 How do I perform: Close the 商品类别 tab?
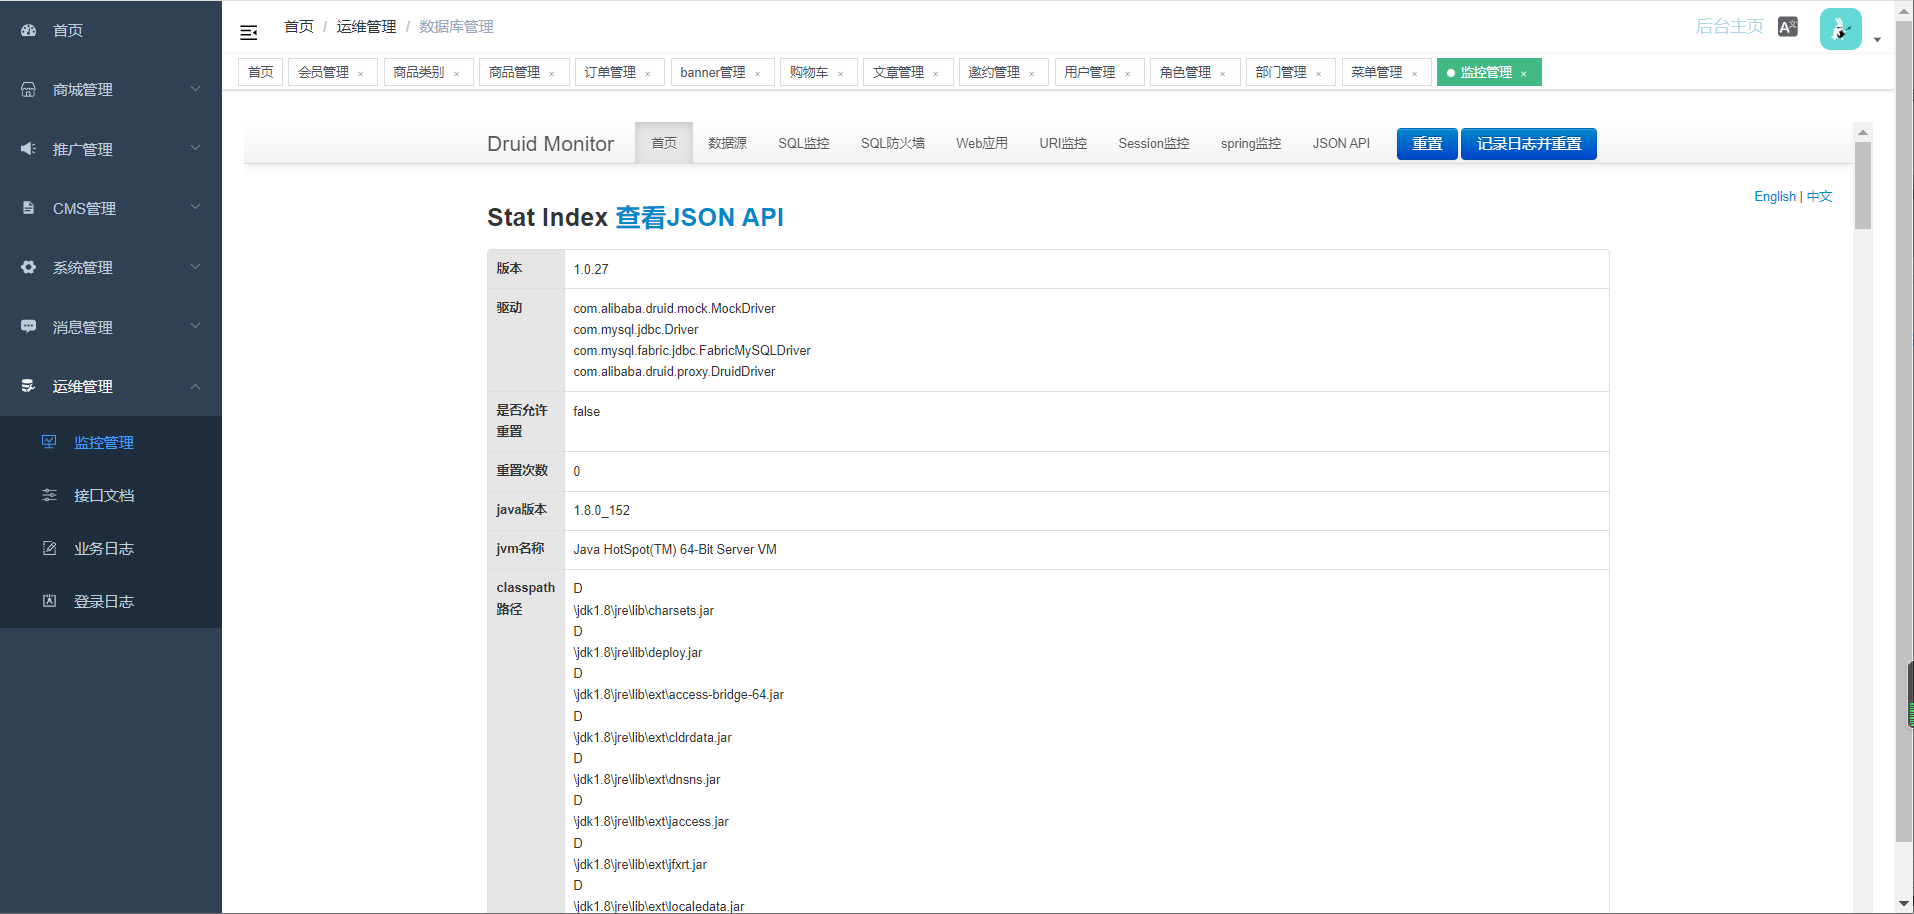click(x=457, y=73)
